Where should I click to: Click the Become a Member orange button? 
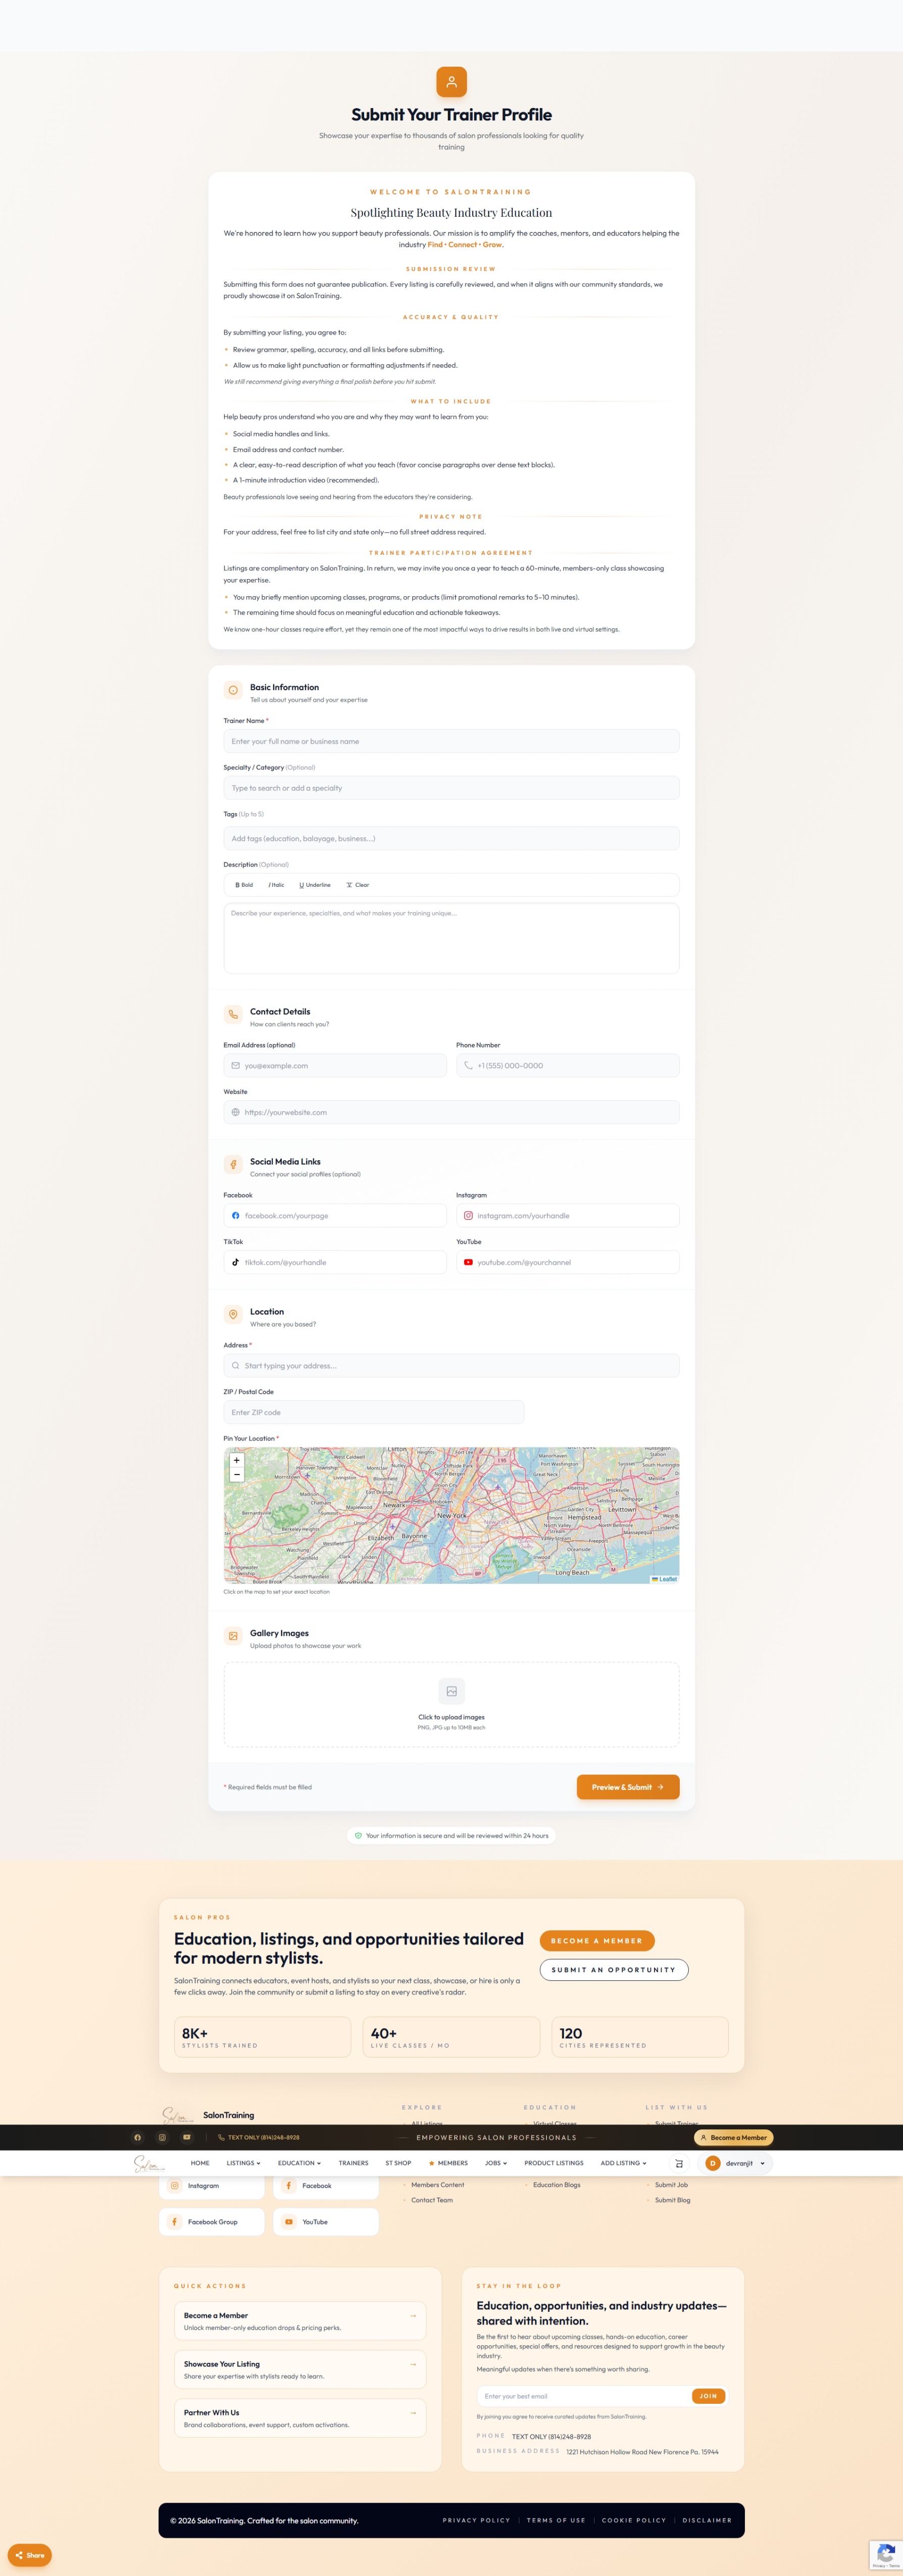pos(597,1940)
